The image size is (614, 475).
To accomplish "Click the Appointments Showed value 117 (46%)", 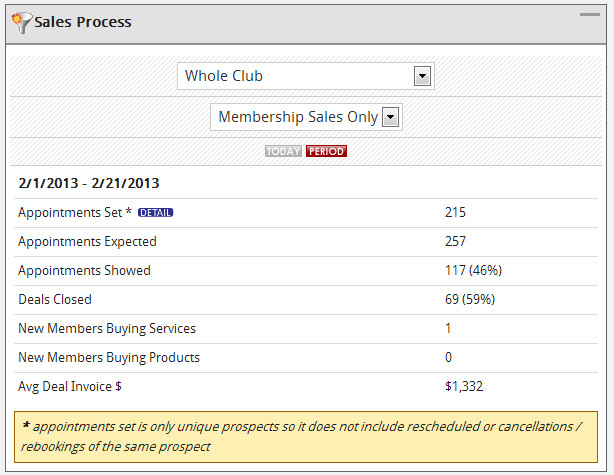I will (473, 270).
